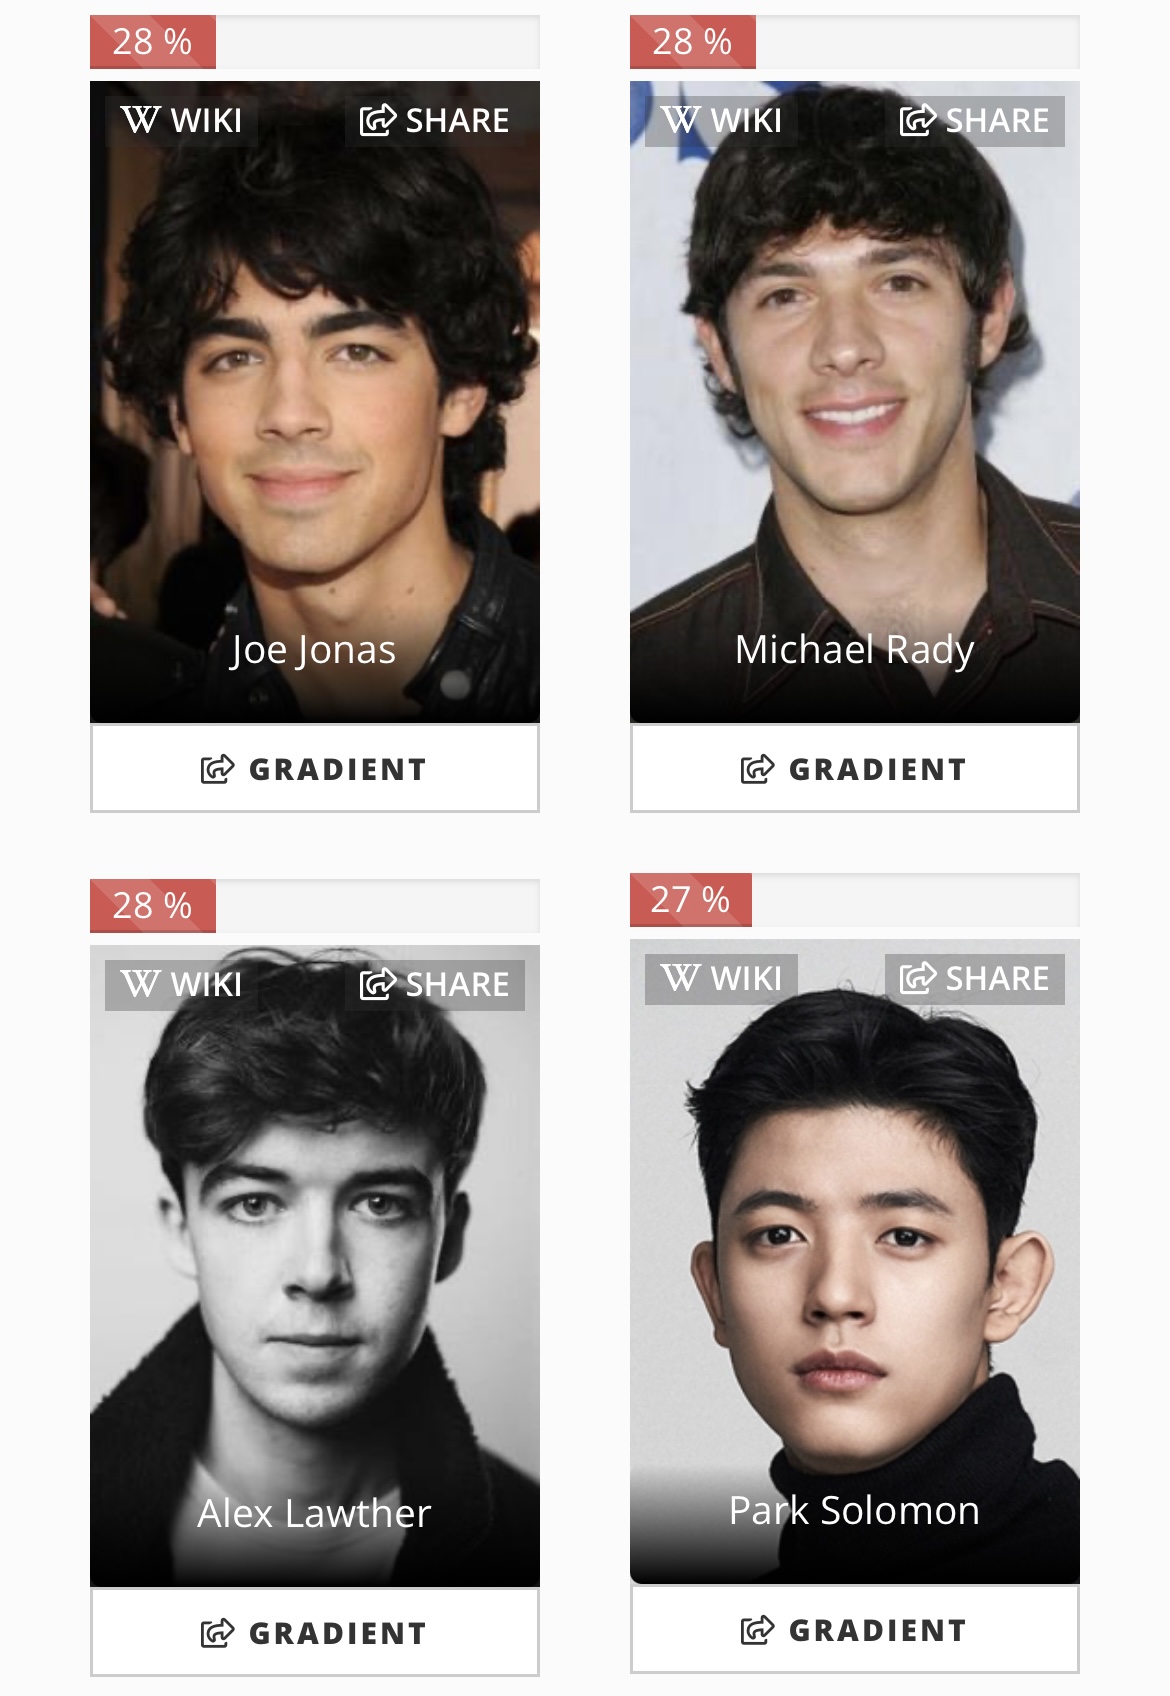Click the Park Solomon name label
The width and height of the screenshot is (1170, 1696).
click(x=854, y=1510)
